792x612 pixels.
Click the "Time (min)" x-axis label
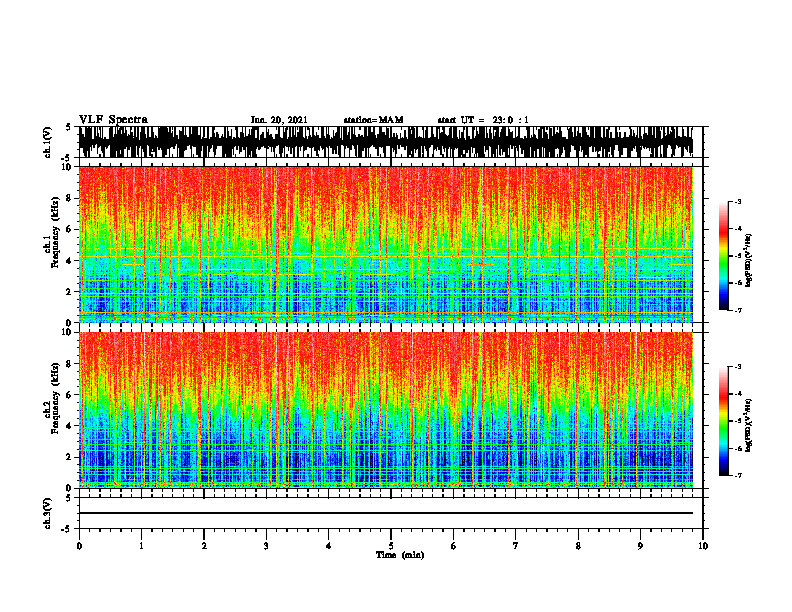tap(400, 555)
